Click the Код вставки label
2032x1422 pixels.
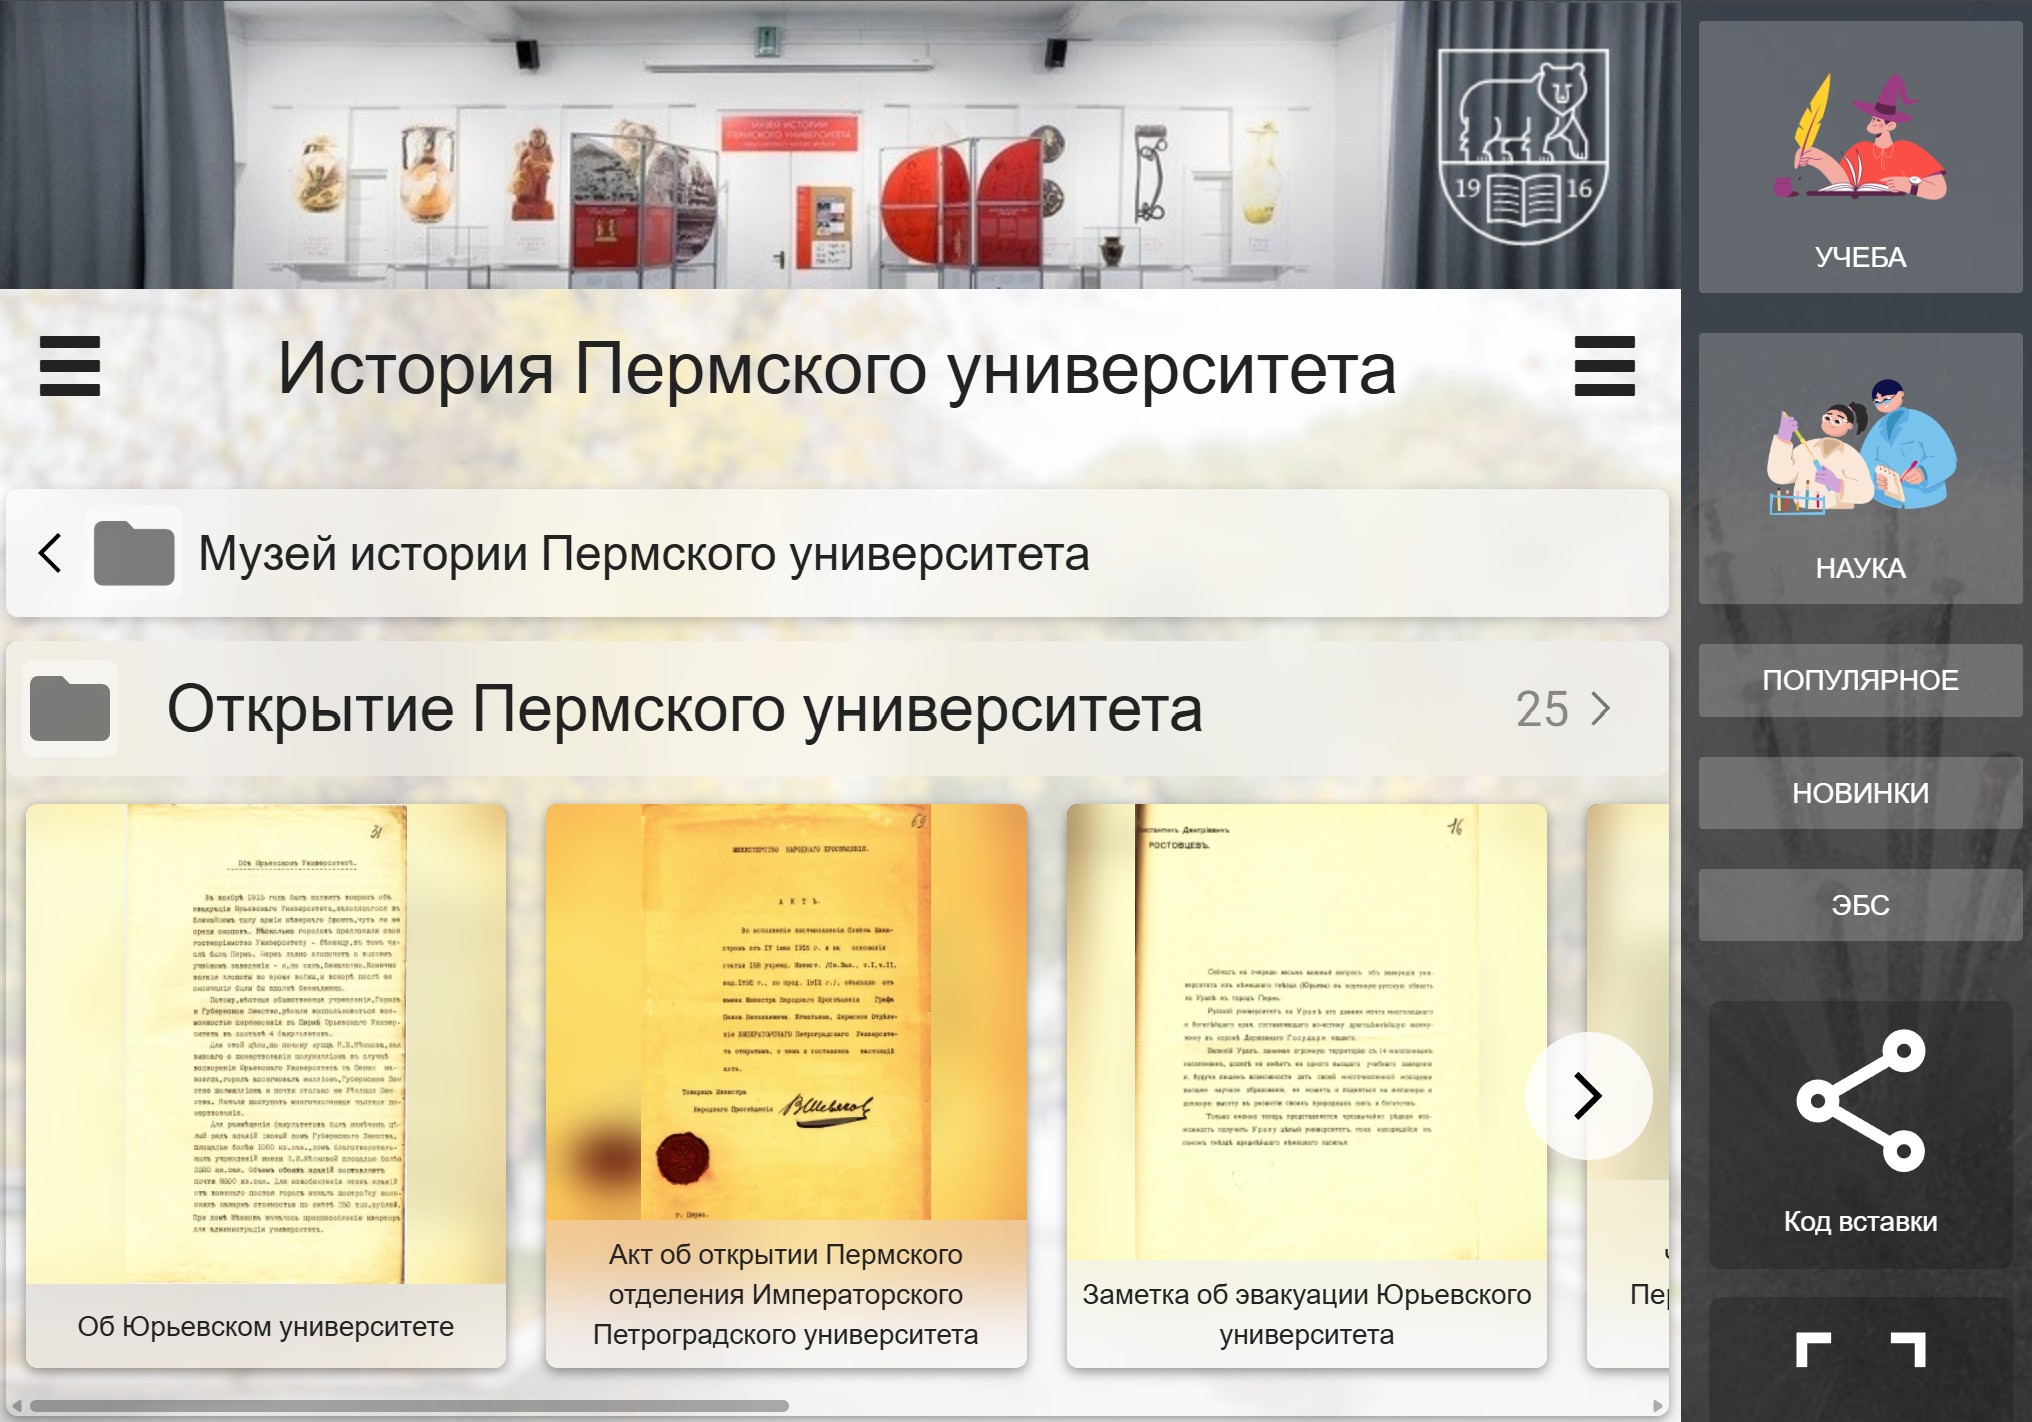(1860, 1221)
